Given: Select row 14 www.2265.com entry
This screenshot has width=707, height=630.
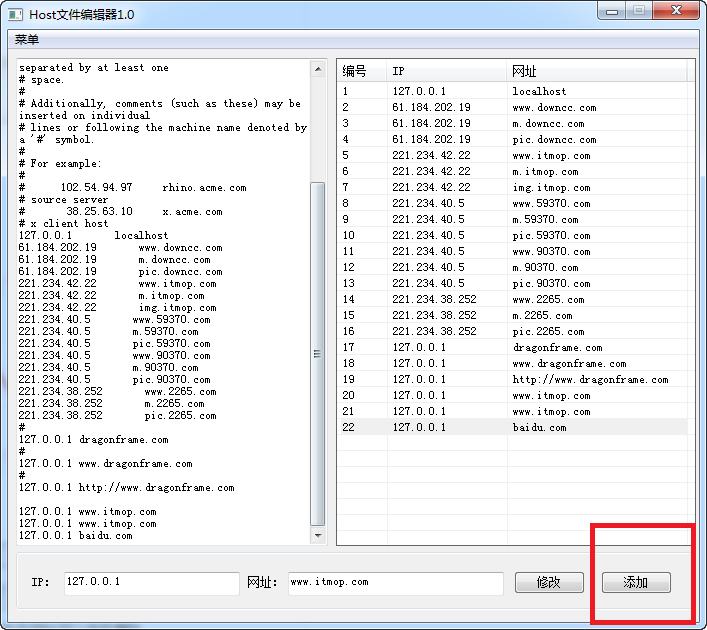Looking at the screenshot, I should coord(510,299).
